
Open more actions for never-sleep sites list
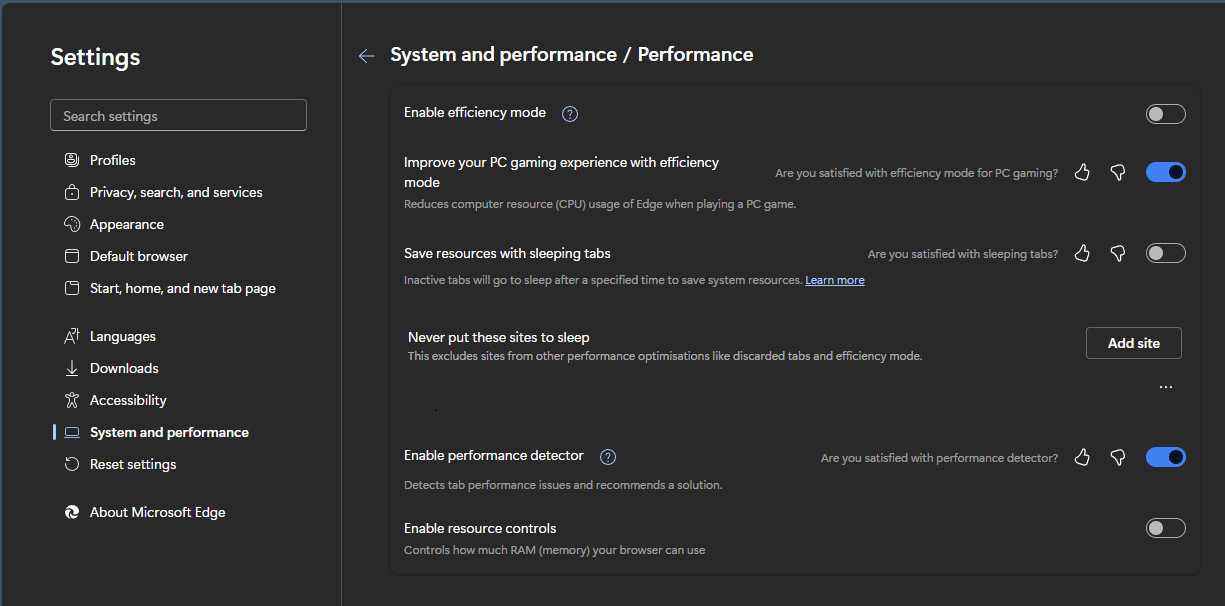point(1165,386)
